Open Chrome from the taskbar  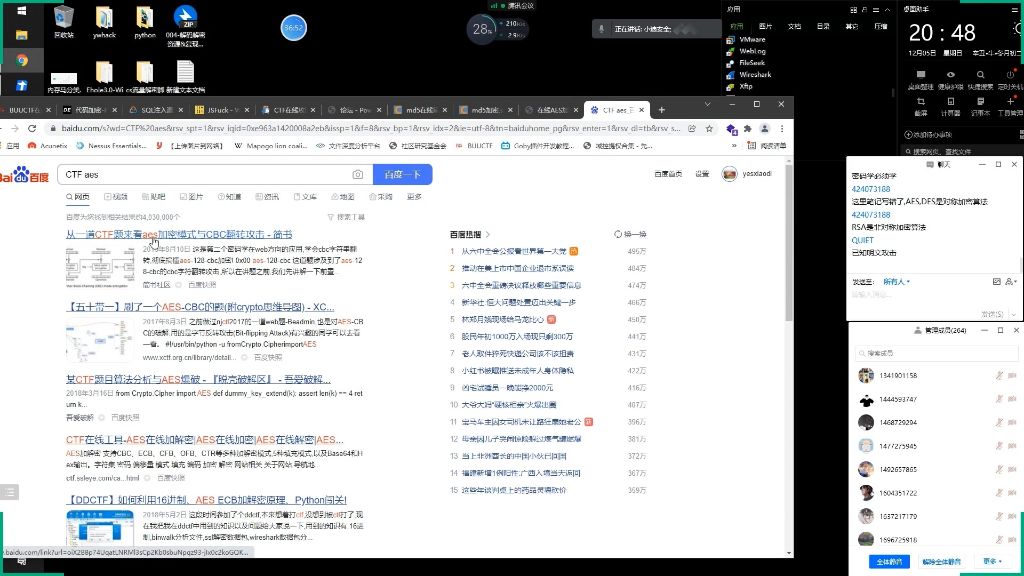click(22, 60)
